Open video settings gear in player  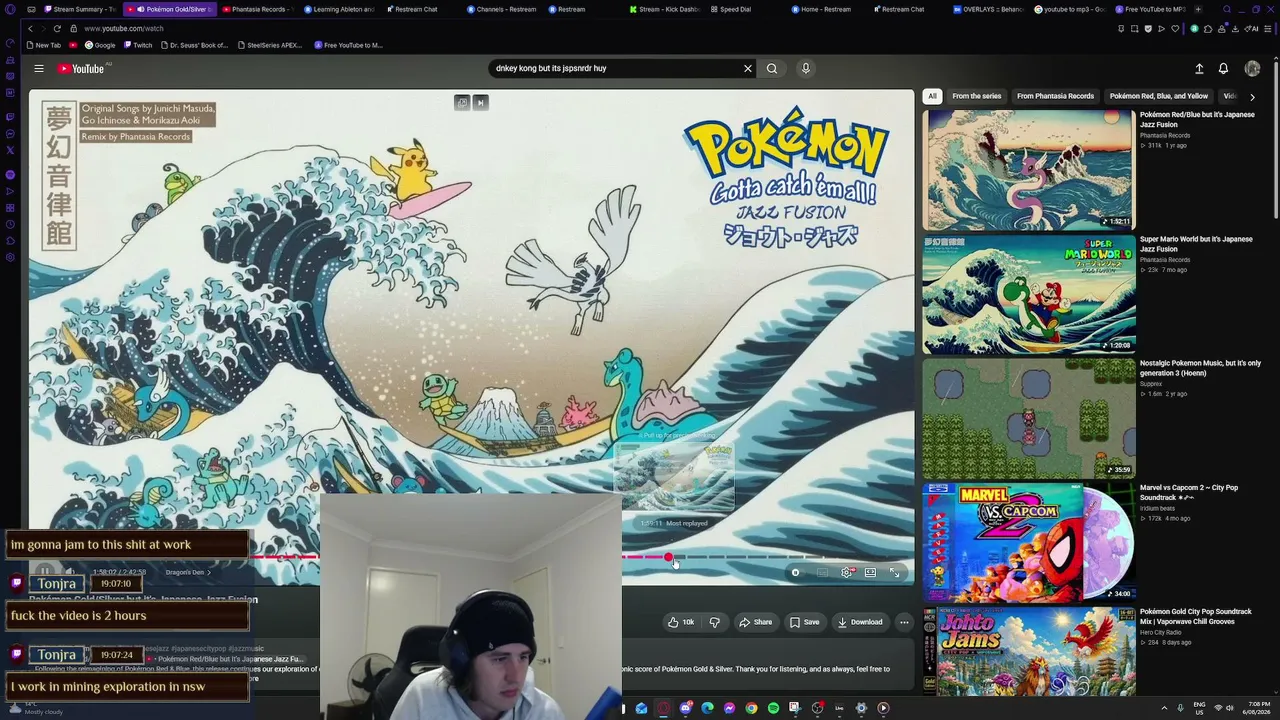(x=846, y=573)
